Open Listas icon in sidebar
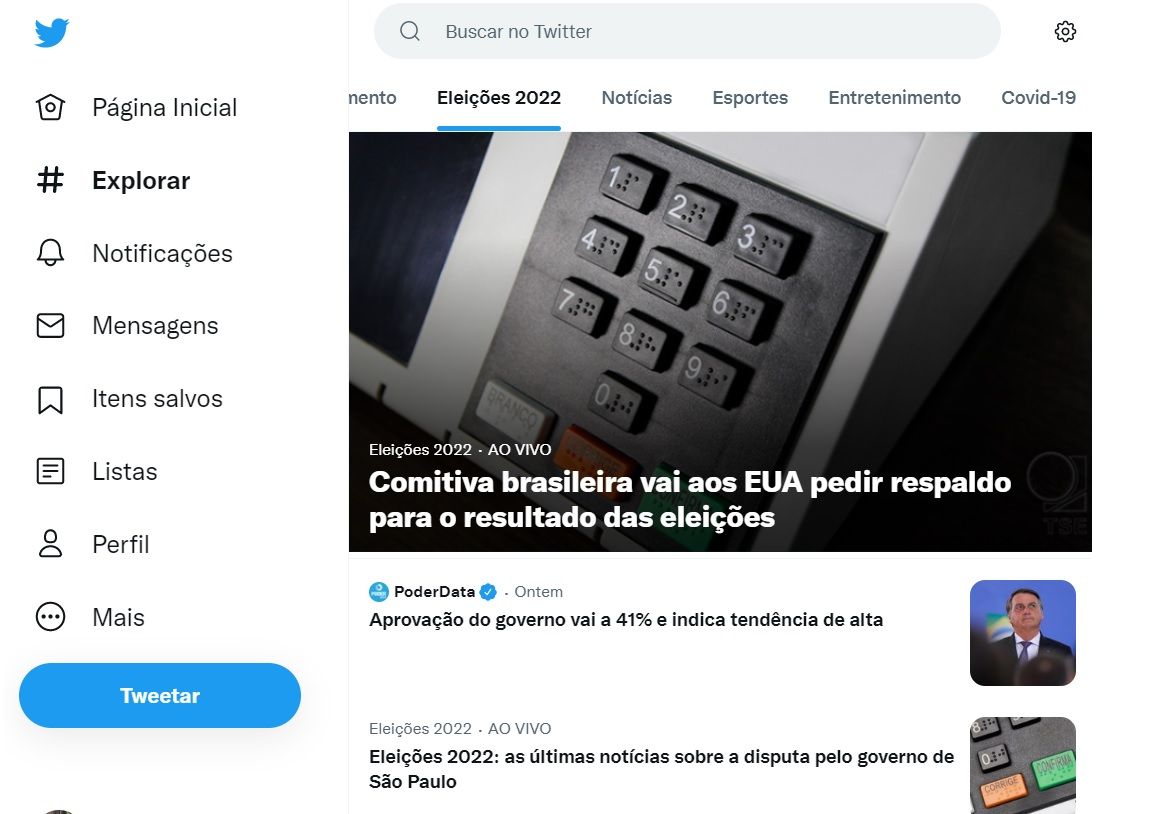Screen dimensions: 1152x814 [51, 471]
